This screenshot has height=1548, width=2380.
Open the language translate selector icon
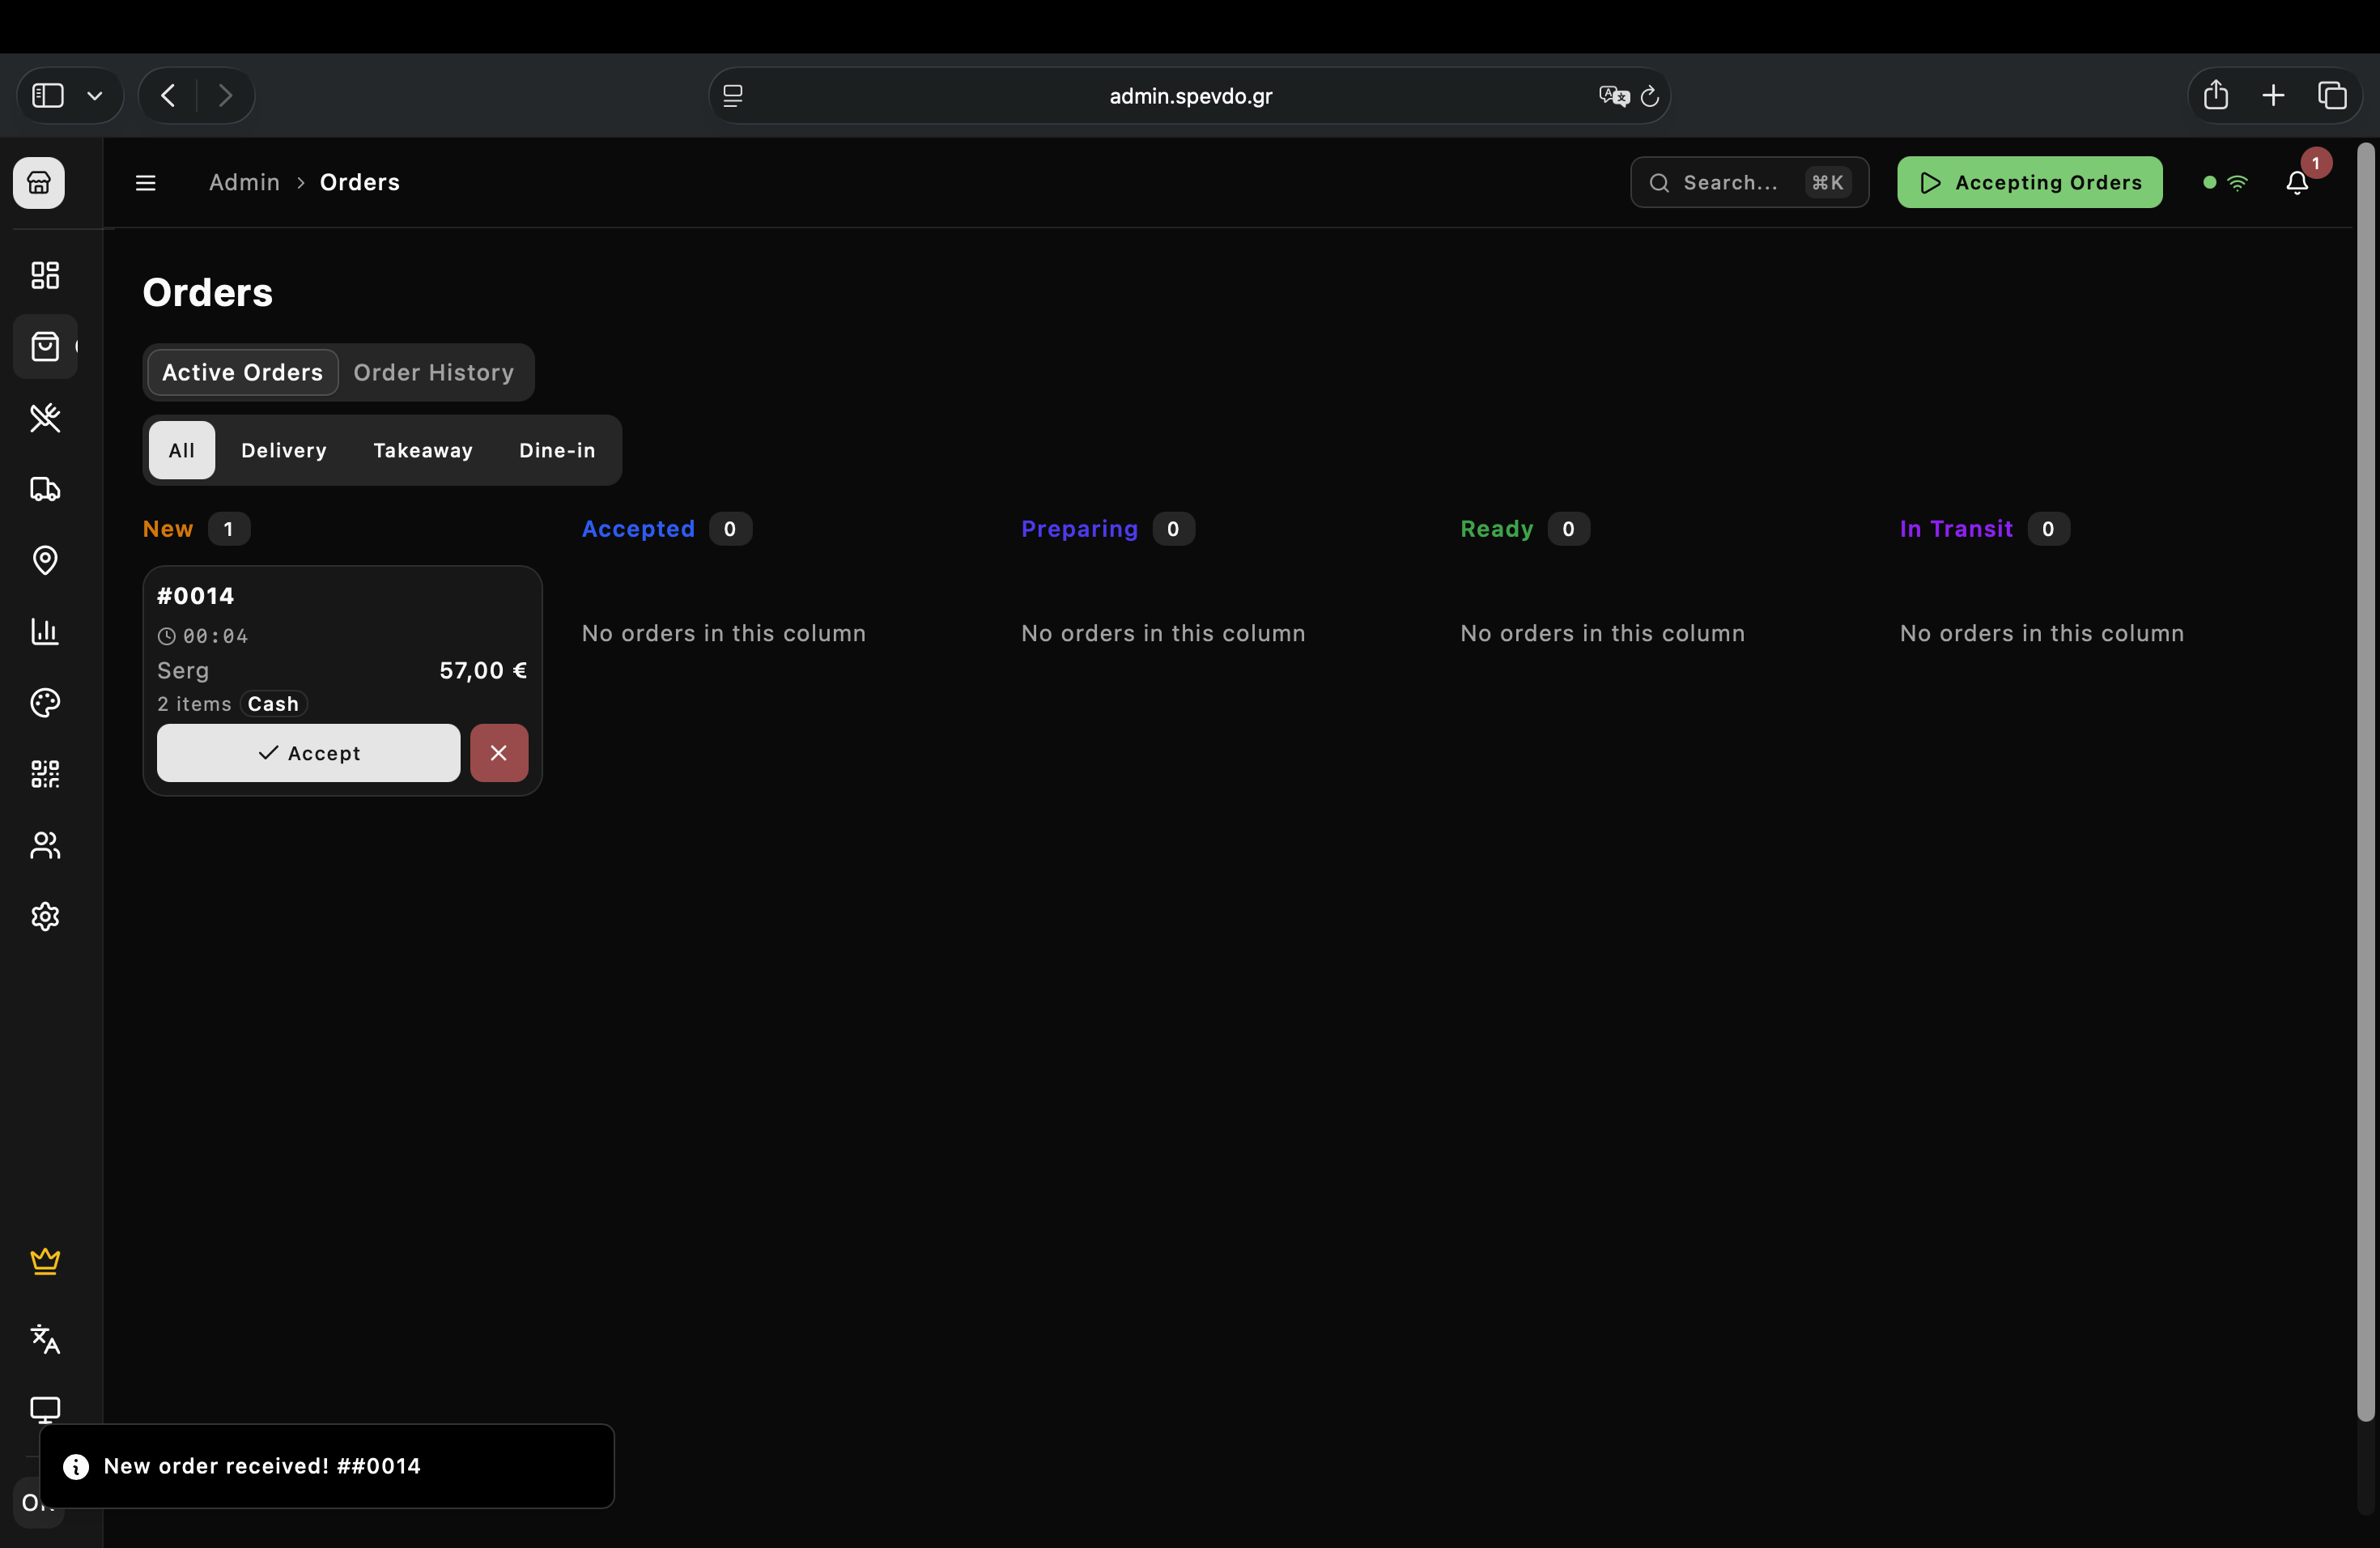45,1338
